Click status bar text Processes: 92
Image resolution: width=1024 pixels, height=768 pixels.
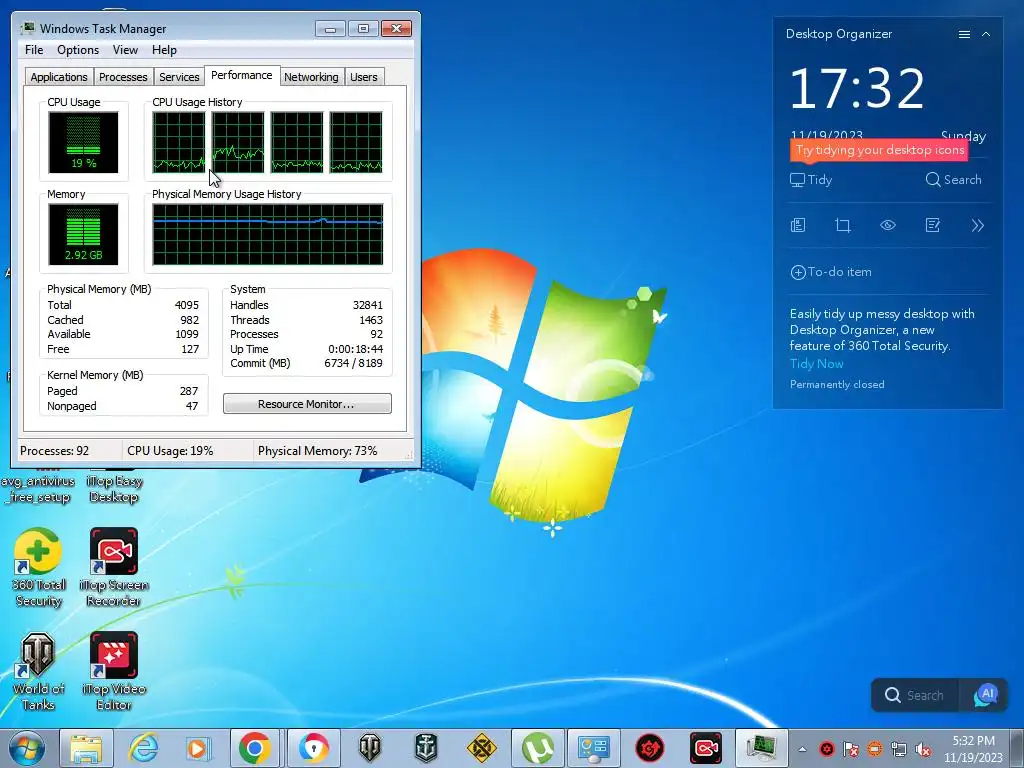pyautogui.click(x=54, y=451)
